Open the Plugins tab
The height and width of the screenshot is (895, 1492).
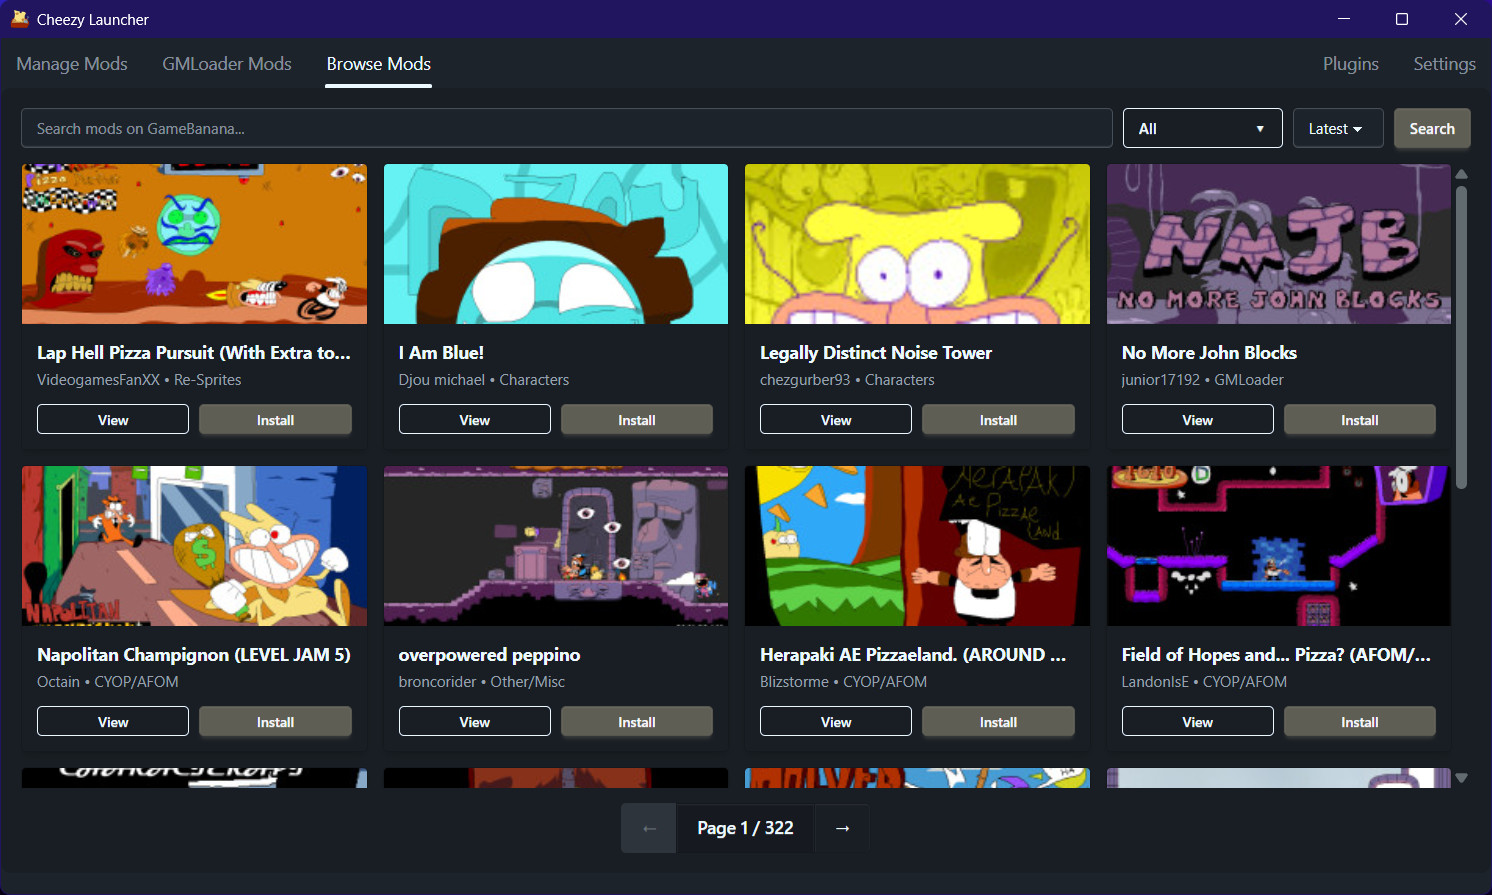click(1351, 64)
